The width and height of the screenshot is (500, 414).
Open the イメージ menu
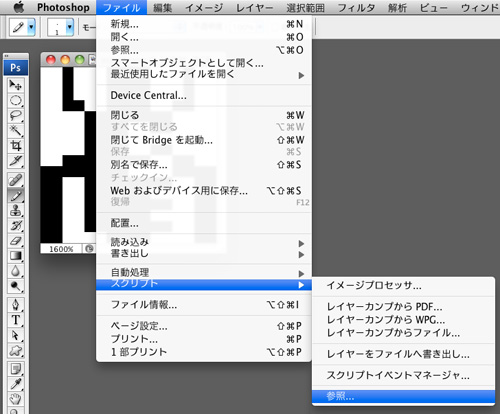(x=204, y=7)
